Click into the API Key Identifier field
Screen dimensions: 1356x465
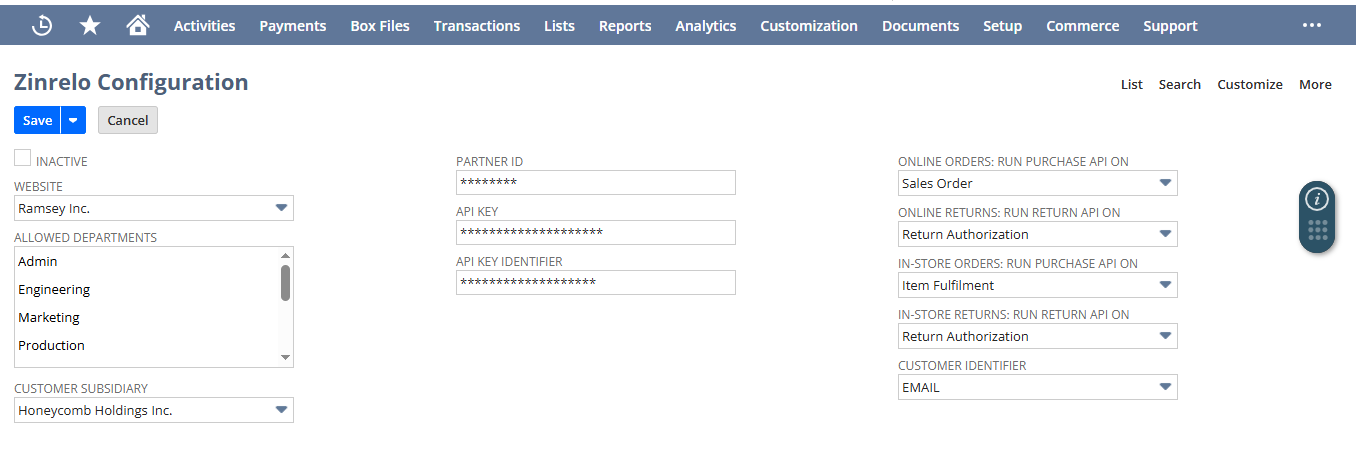coord(596,282)
